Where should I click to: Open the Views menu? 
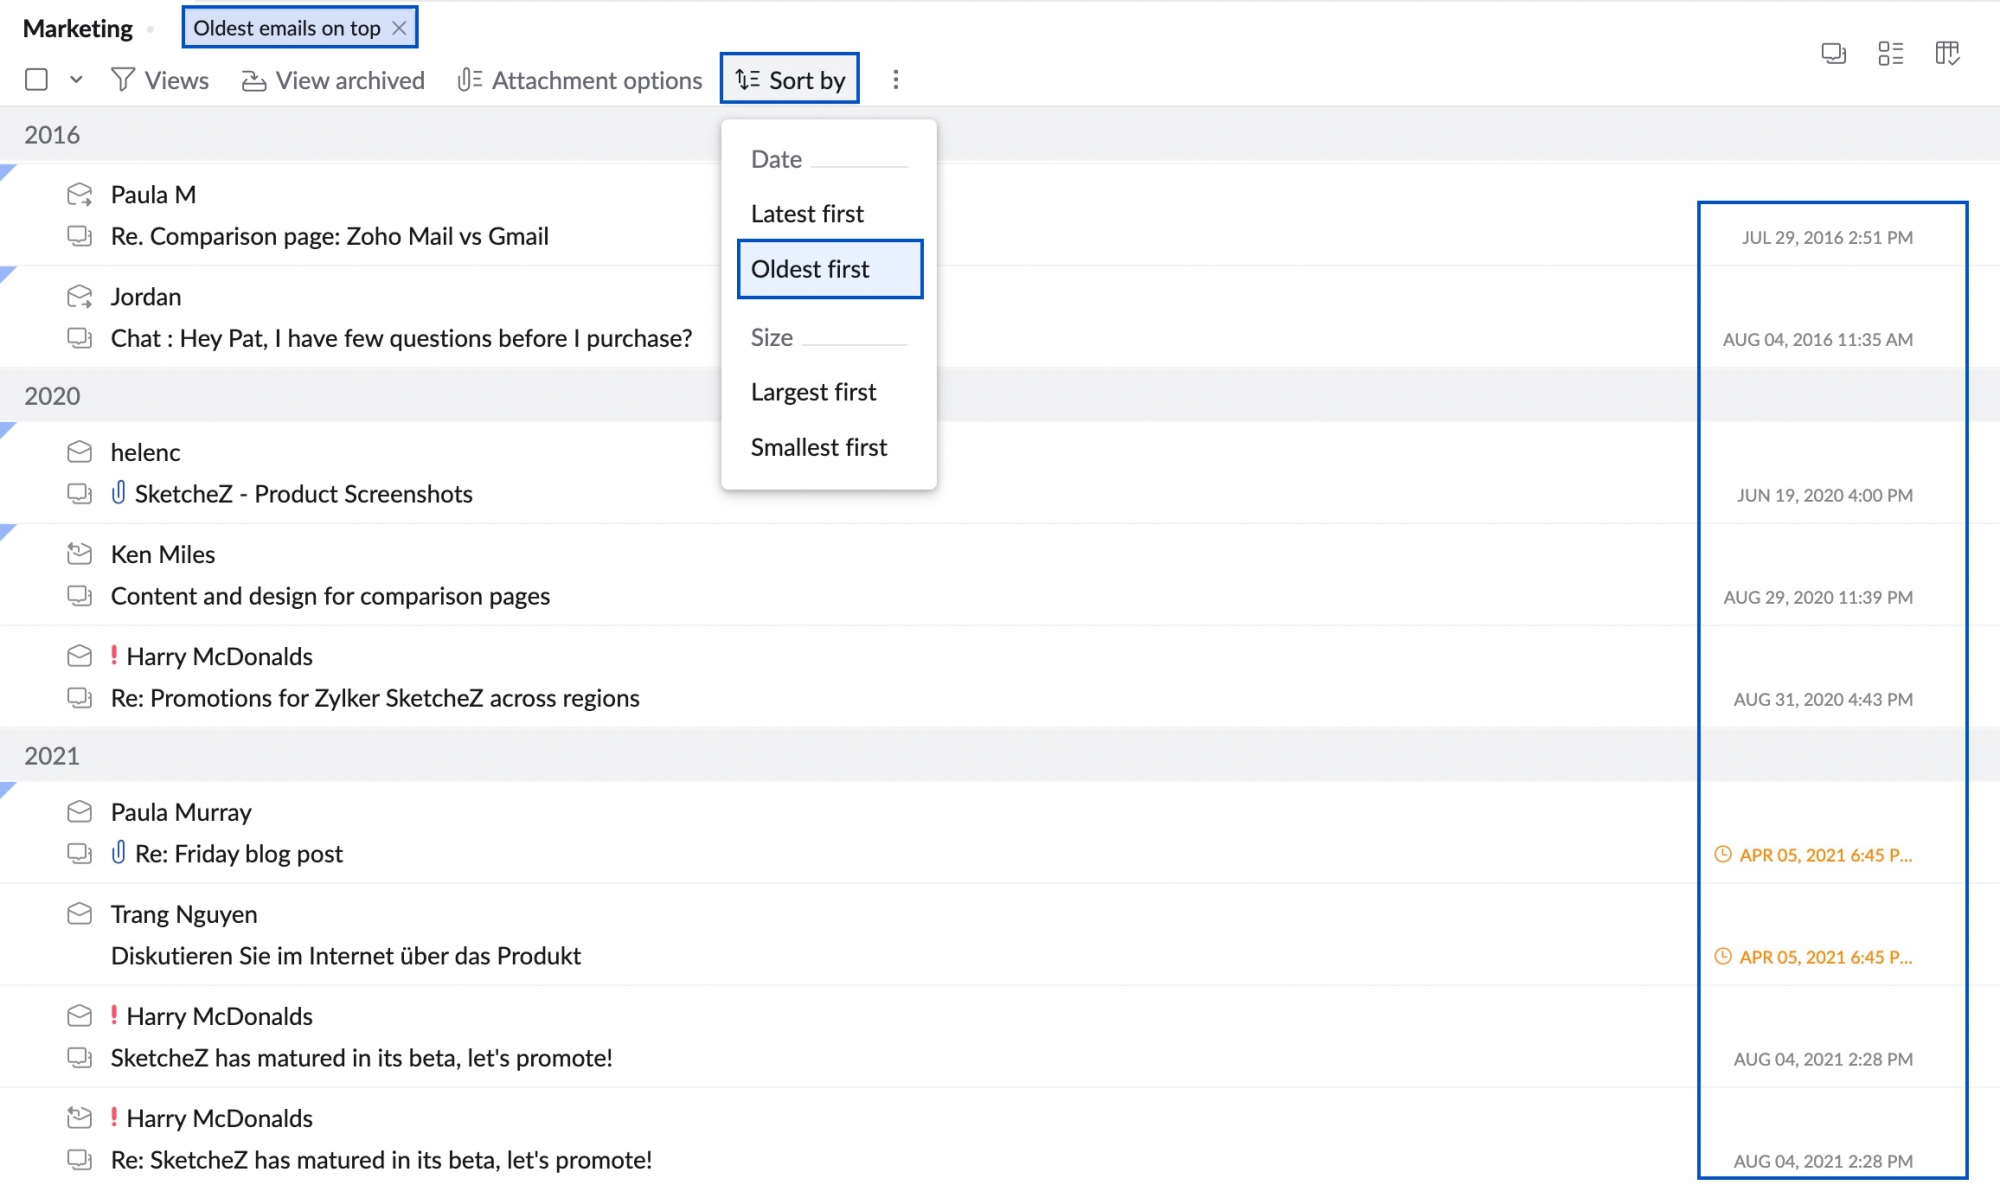pos(159,79)
